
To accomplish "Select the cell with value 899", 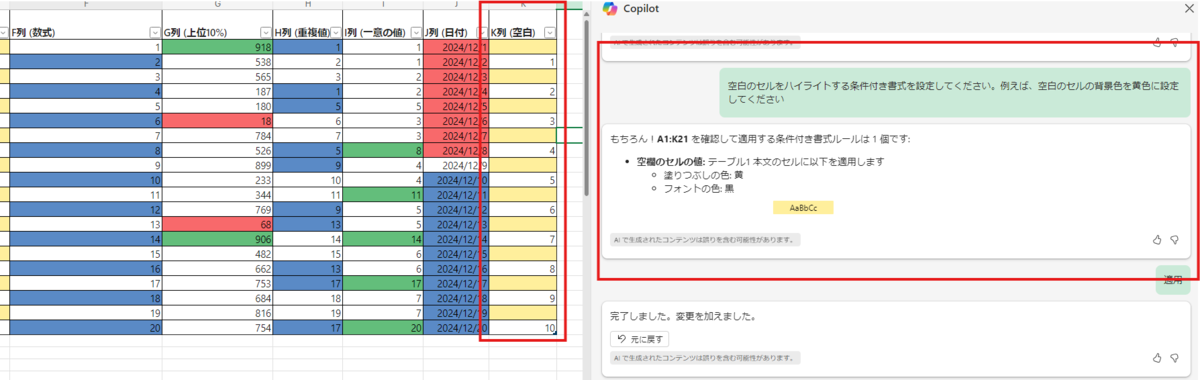I will (x=217, y=164).
